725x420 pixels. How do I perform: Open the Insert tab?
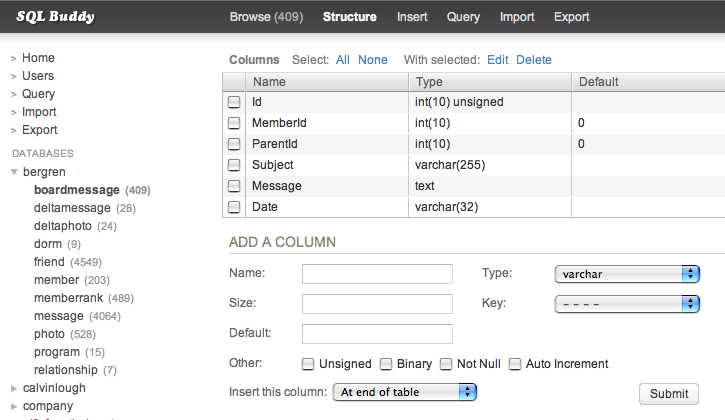[x=412, y=17]
